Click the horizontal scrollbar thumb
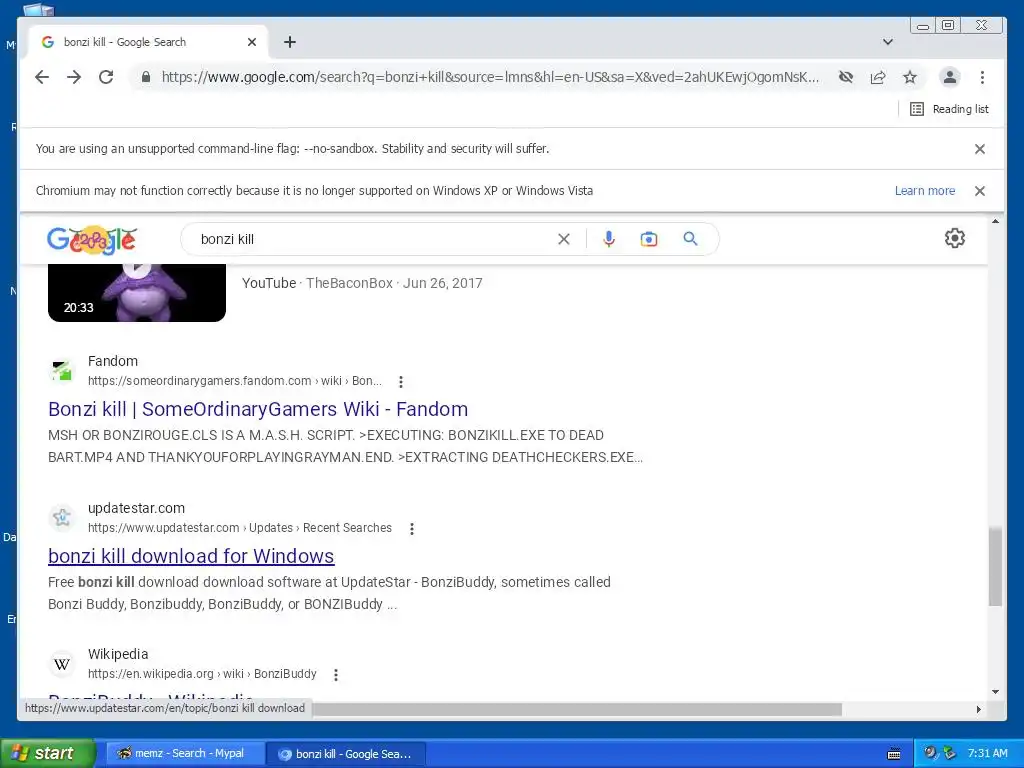This screenshot has height=768, width=1024. 577,709
